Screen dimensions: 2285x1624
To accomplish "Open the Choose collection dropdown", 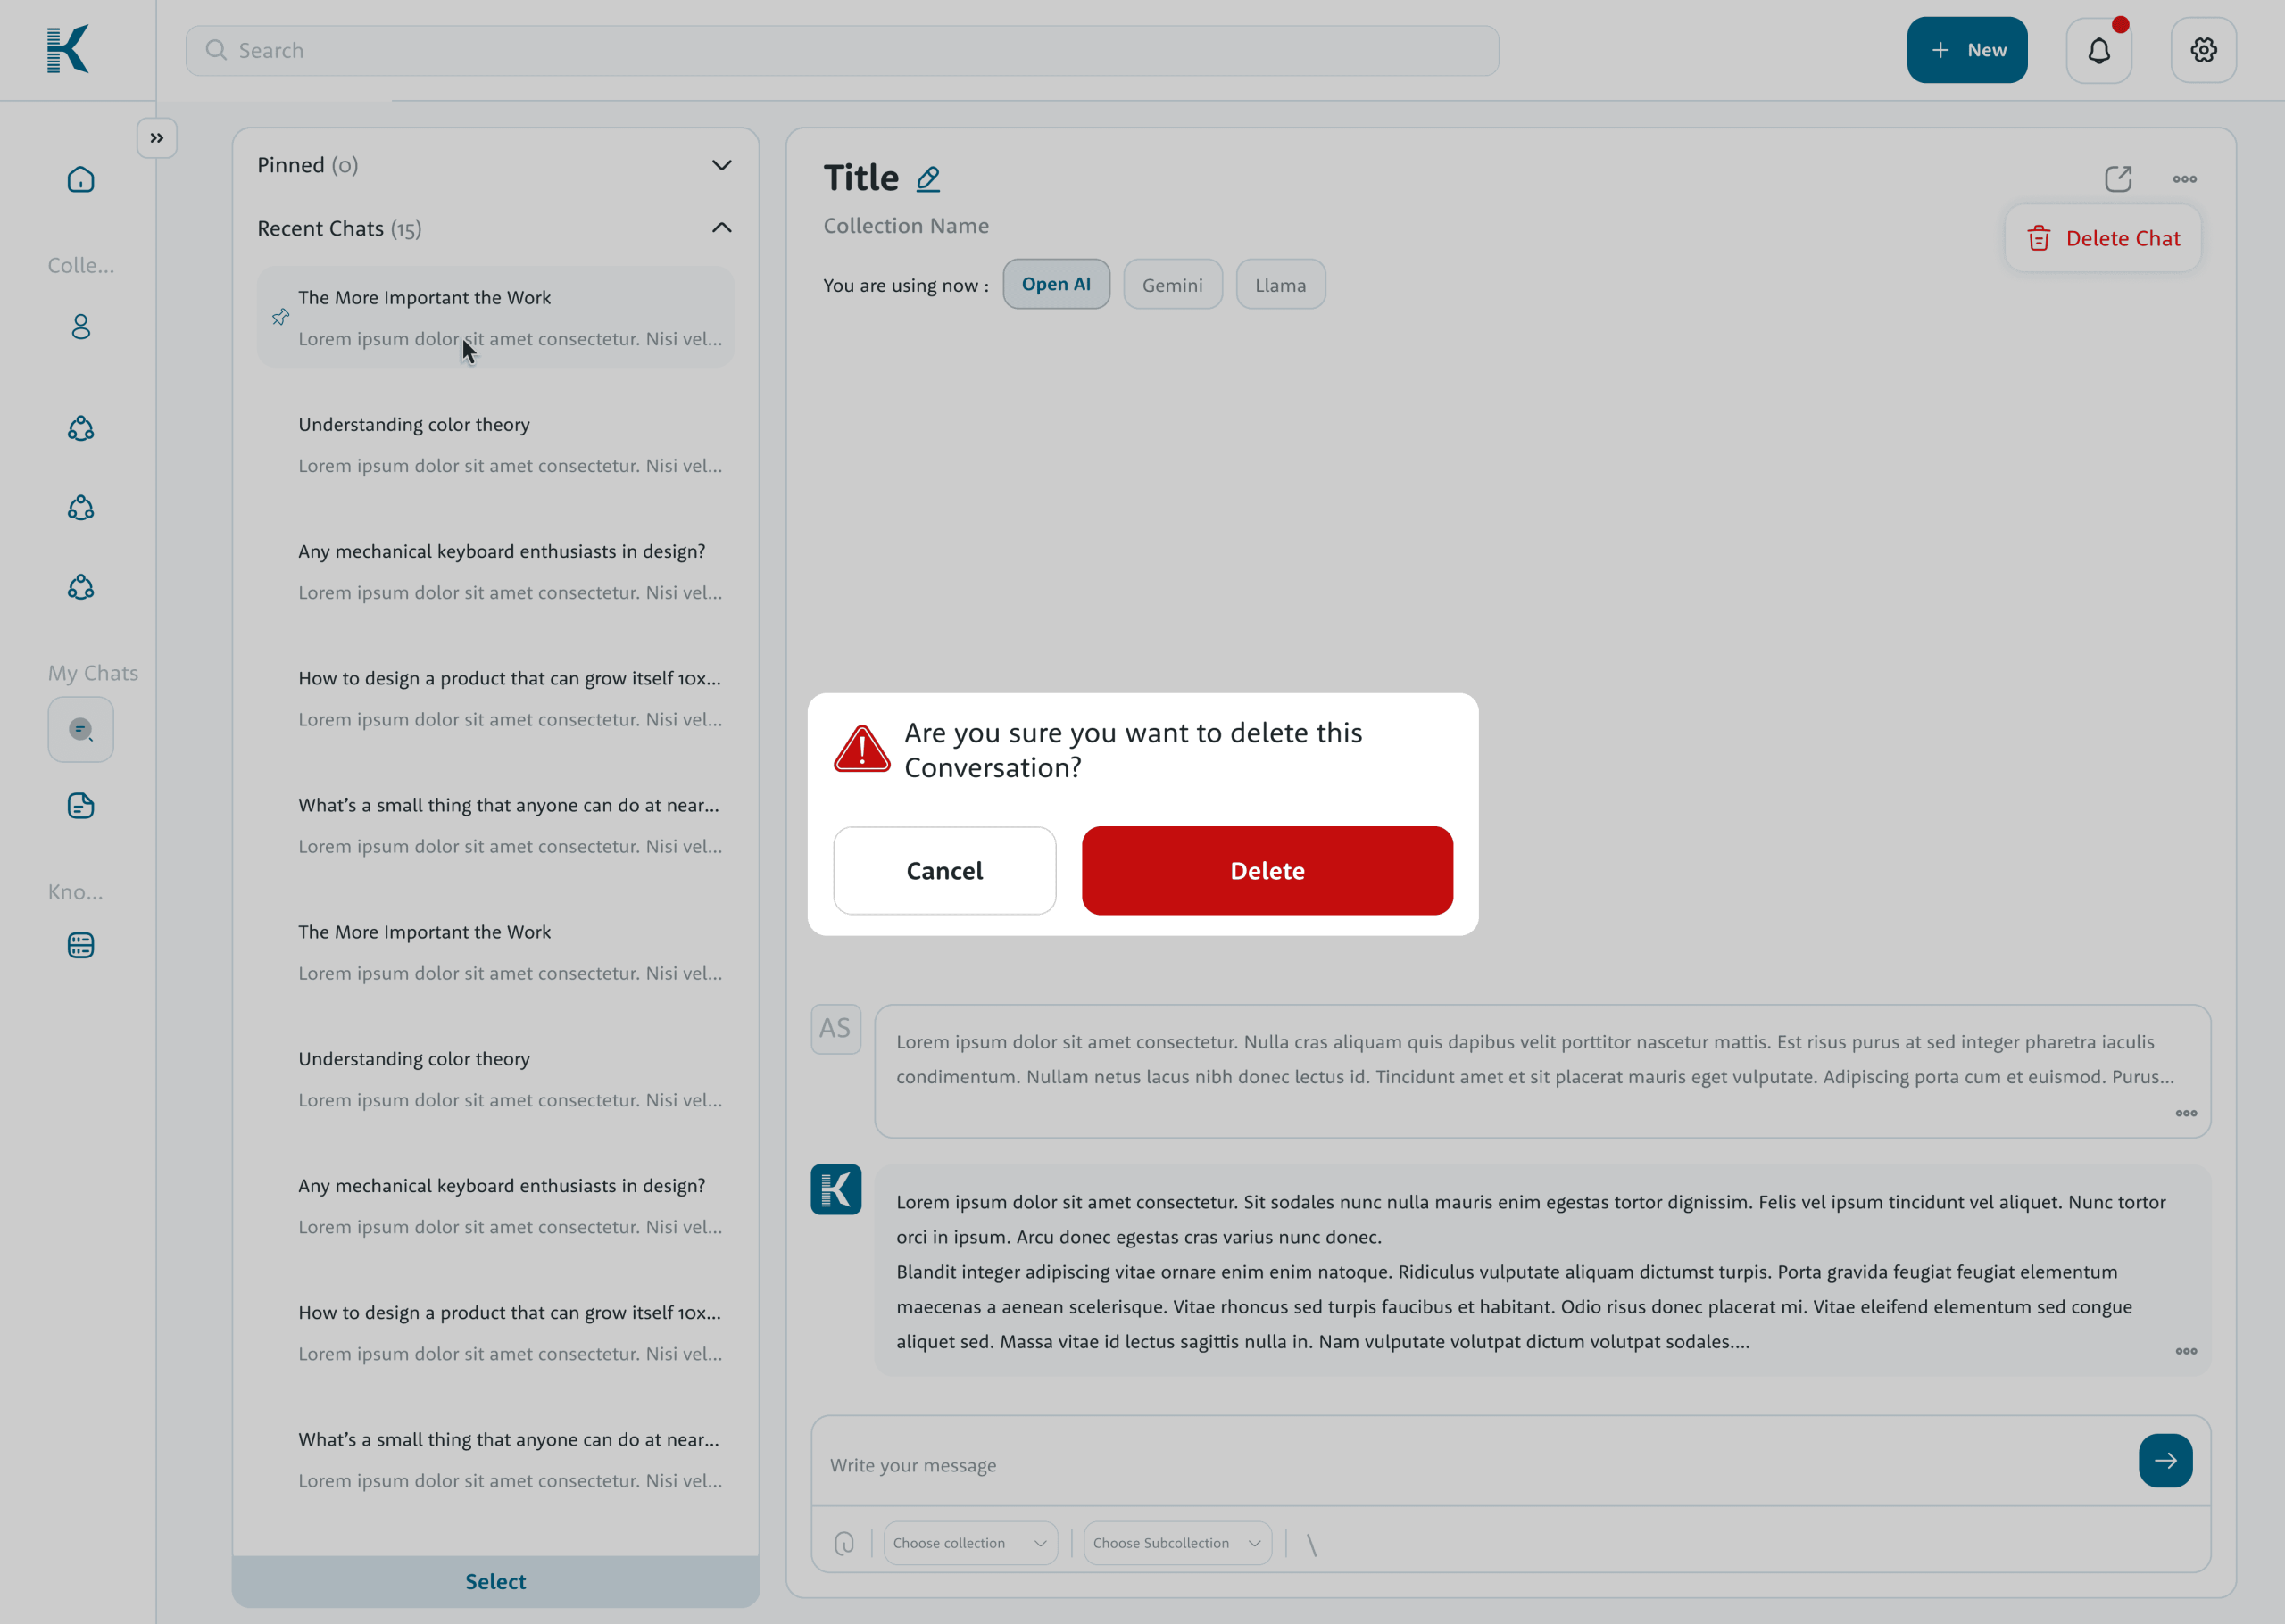I will pyautogui.click(x=970, y=1543).
